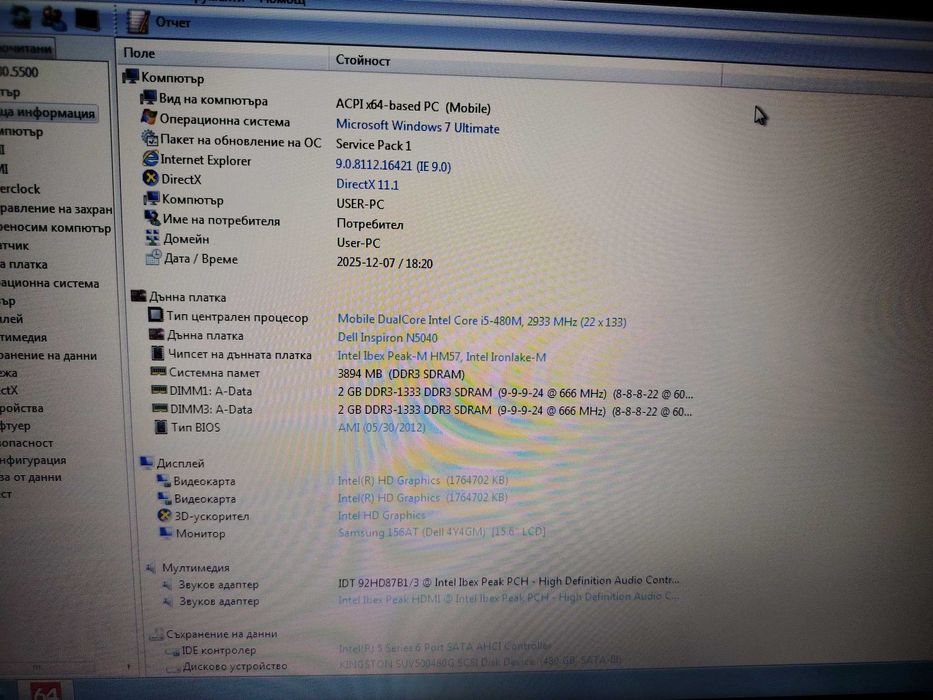Click the Дисково устройство row label
The width and height of the screenshot is (933, 700).
tap(234, 666)
